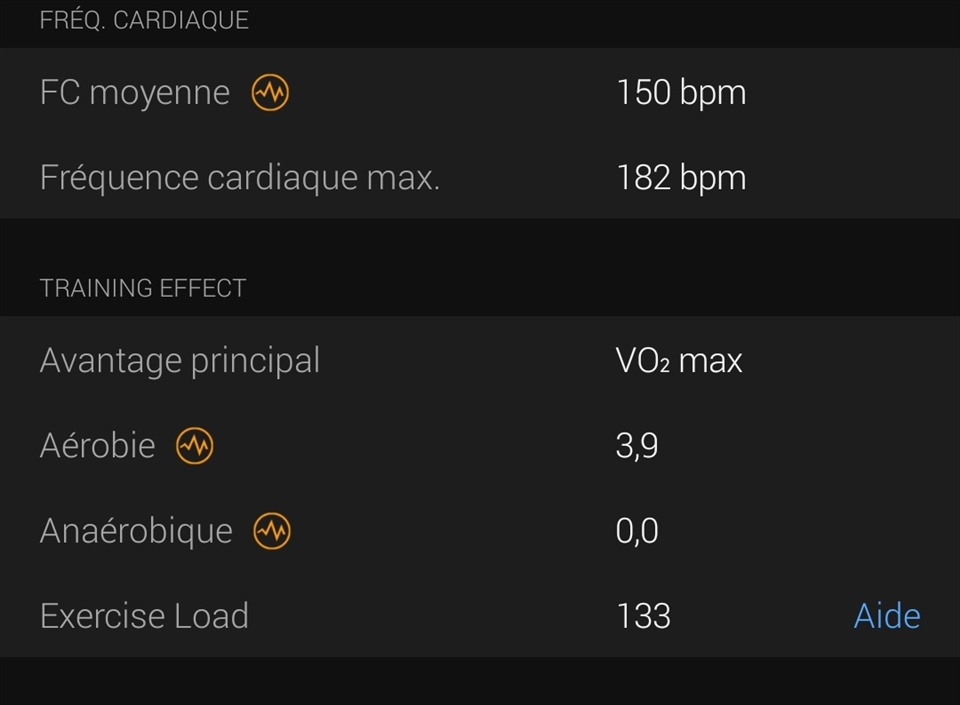The image size is (960, 705).
Task: Tap the FRÉQ. CARDIAQUE section header
Action: coord(144,20)
